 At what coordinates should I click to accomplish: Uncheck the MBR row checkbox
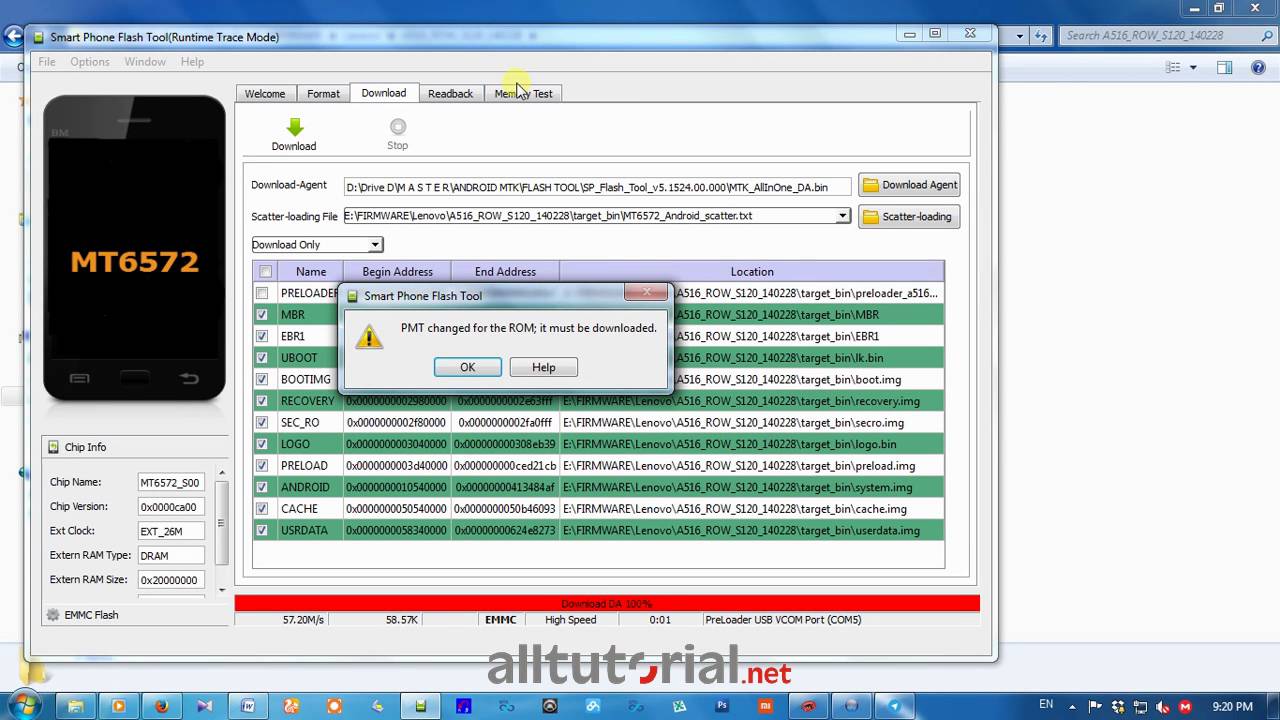pyautogui.click(x=262, y=314)
